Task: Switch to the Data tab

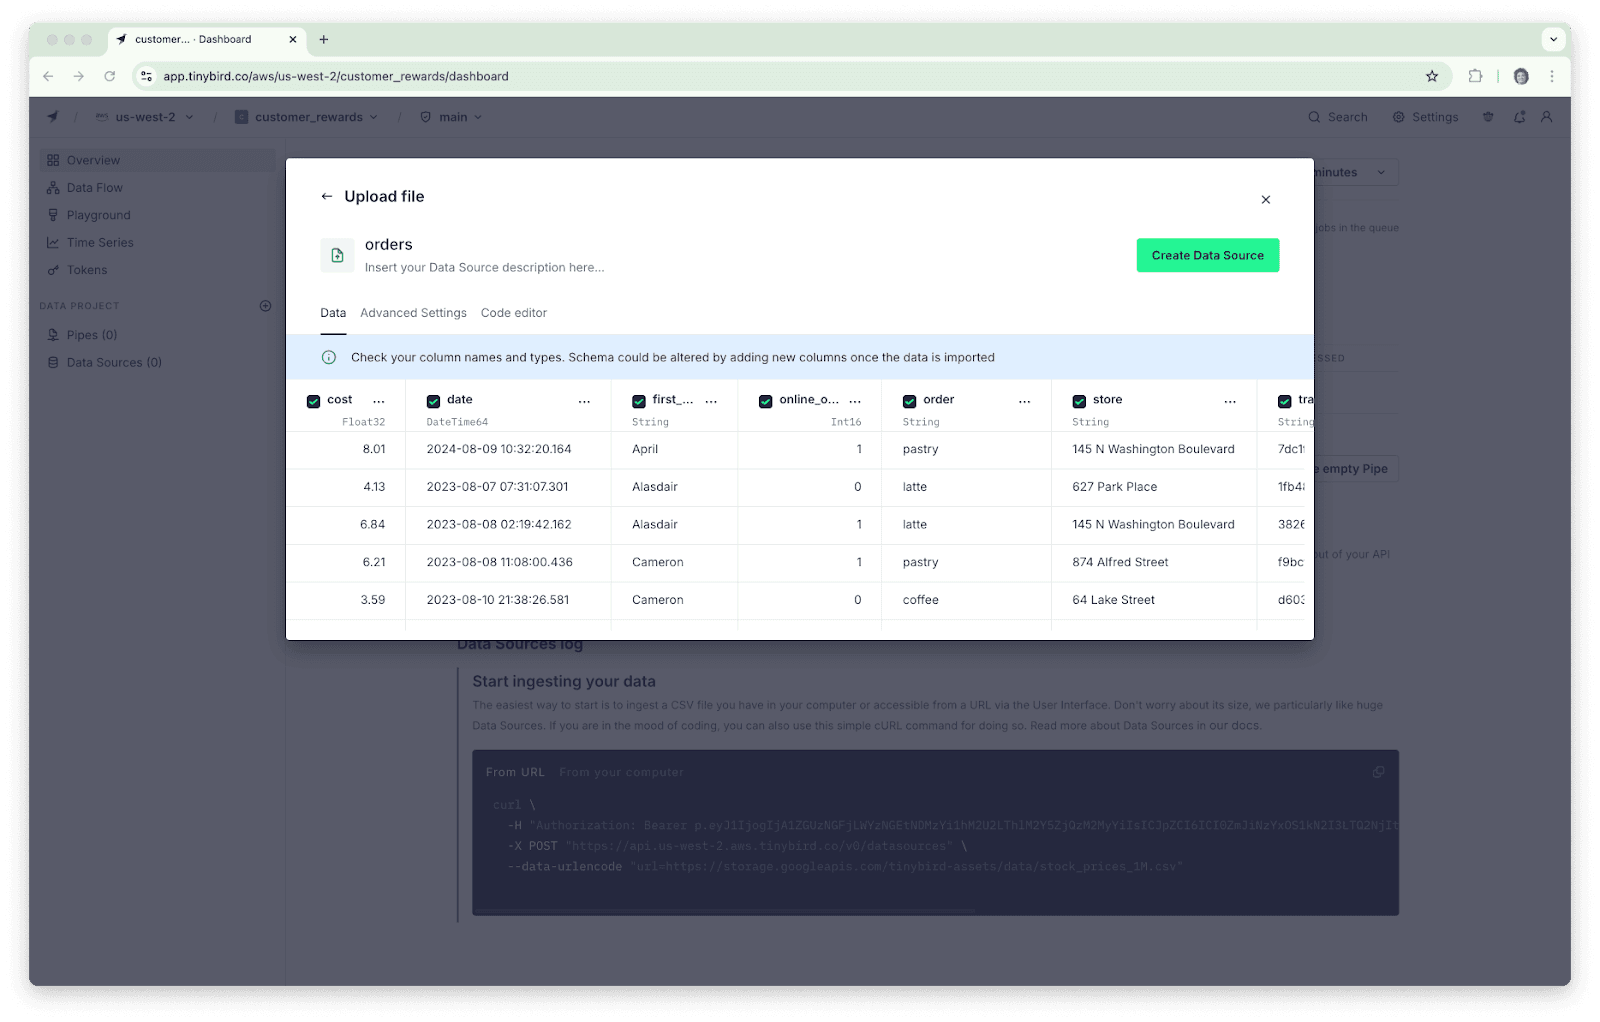Action: (333, 313)
